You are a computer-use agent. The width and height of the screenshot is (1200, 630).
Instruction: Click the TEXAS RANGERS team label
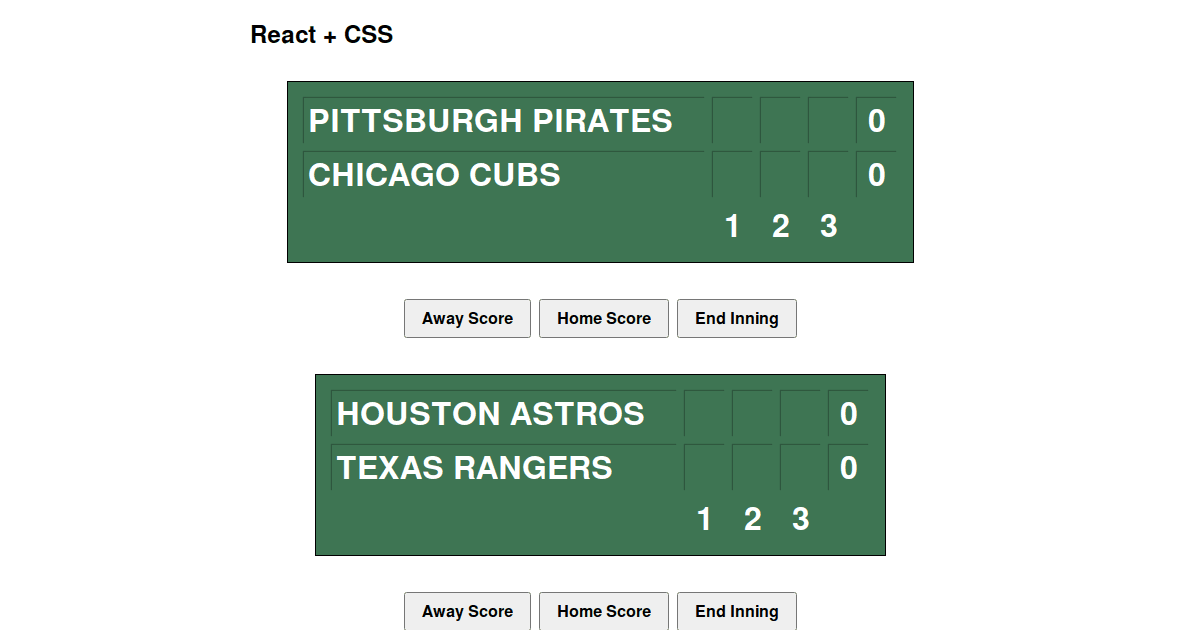click(475, 467)
